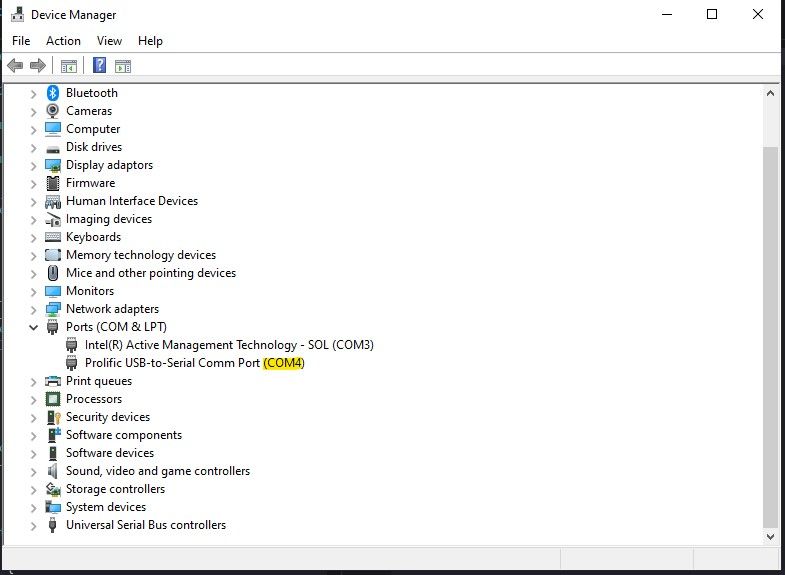Collapse the Ports (COM & LPT) chevron
785x575 pixels.
(x=33, y=328)
